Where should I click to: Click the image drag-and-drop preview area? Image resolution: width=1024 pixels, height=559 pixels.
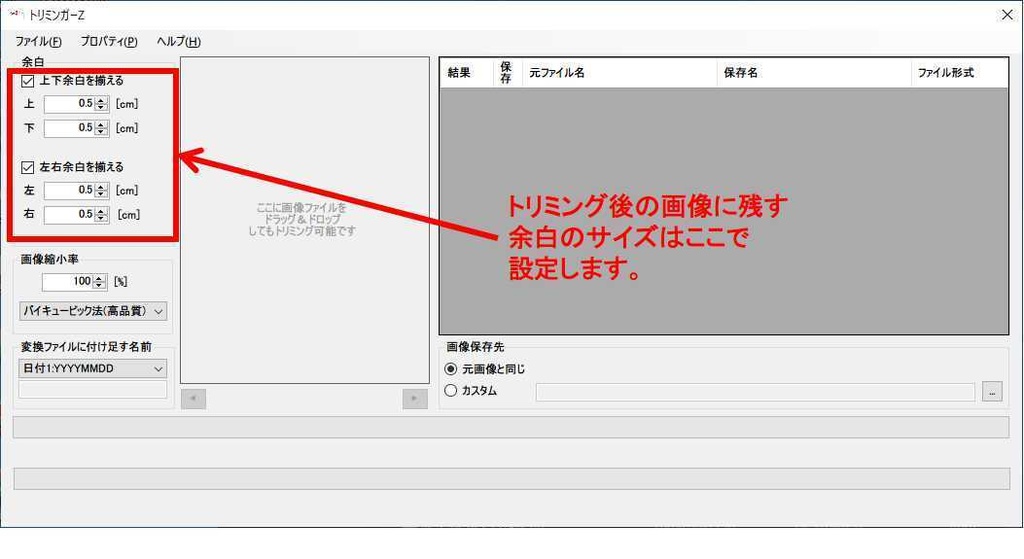point(304,220)
